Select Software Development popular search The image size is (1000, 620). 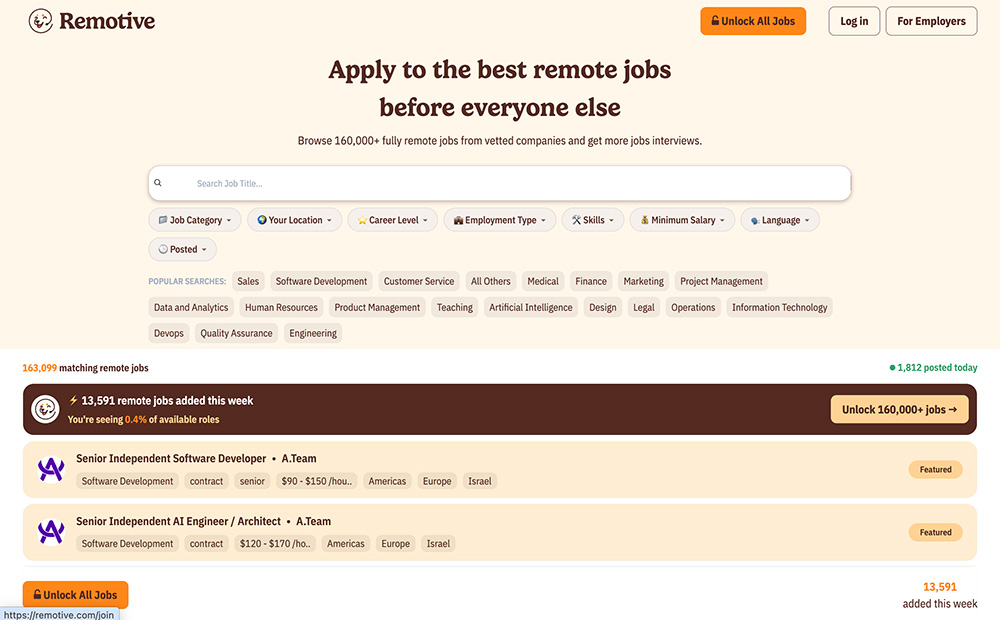321,281
